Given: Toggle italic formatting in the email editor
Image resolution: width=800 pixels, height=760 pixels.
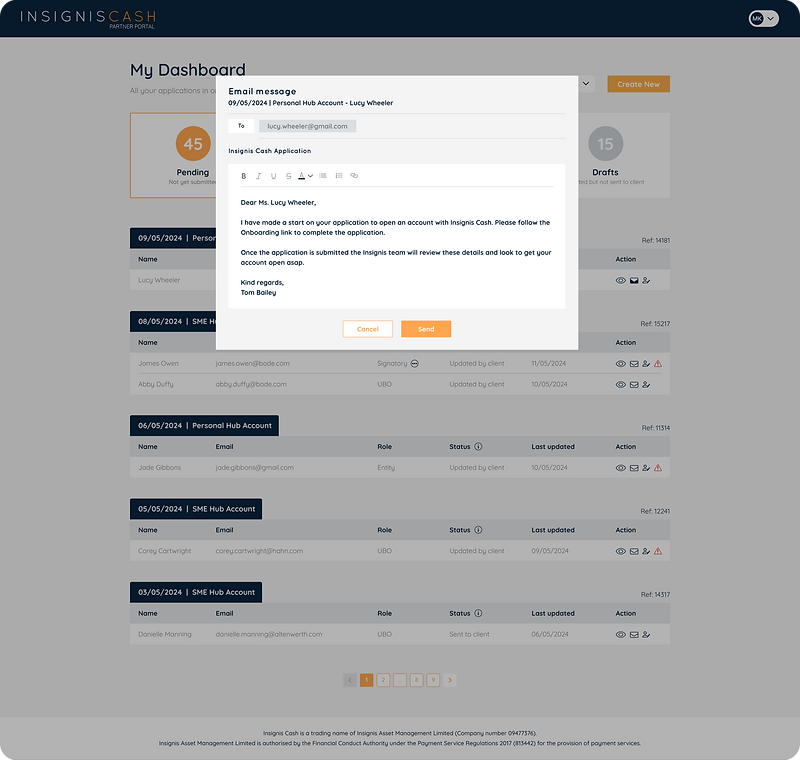Looking at the screenshot, I should click(x=258, y=176).
